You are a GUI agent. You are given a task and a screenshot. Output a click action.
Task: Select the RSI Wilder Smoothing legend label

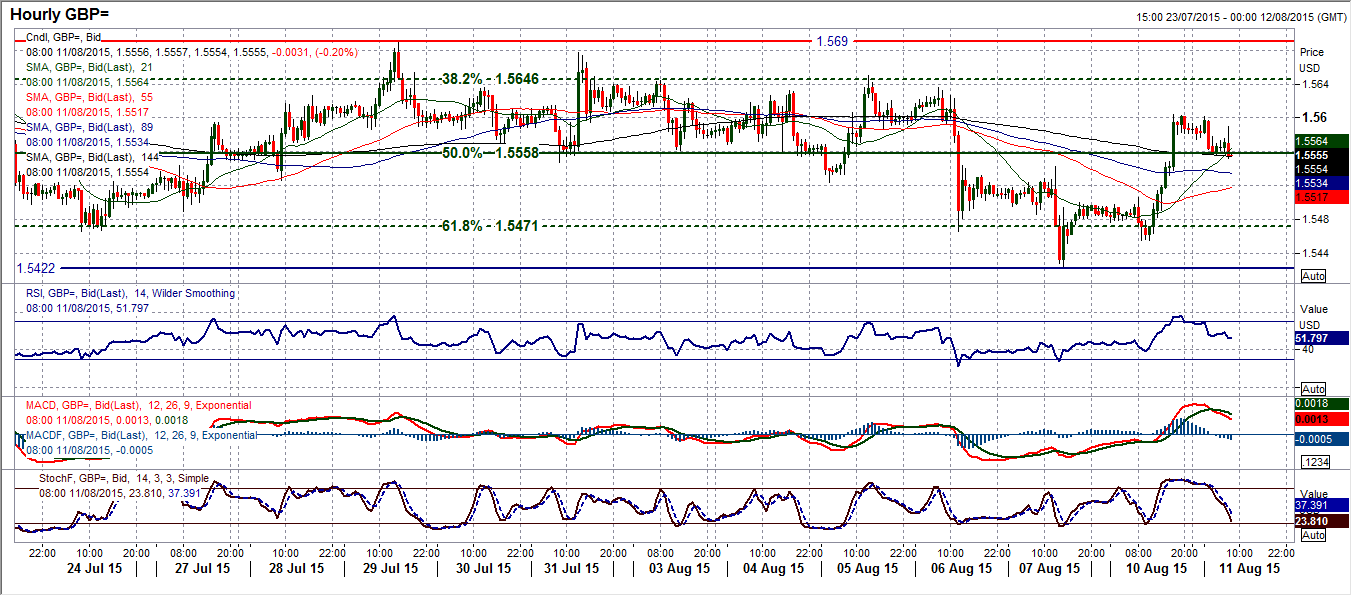click(131, 293)
